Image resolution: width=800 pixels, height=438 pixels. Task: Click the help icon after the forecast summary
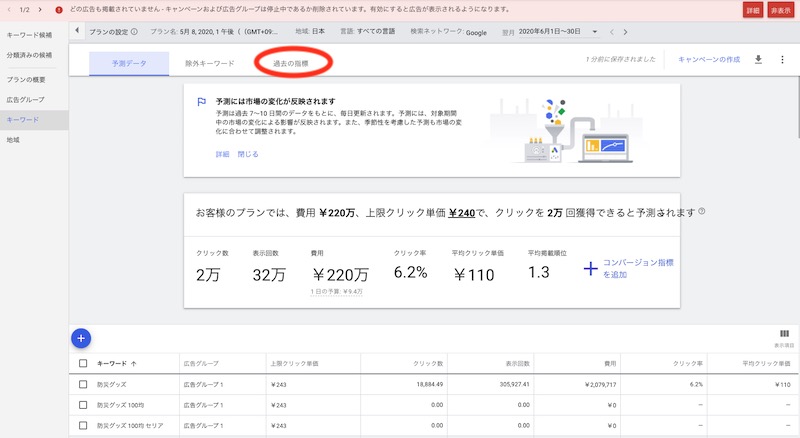702,212
